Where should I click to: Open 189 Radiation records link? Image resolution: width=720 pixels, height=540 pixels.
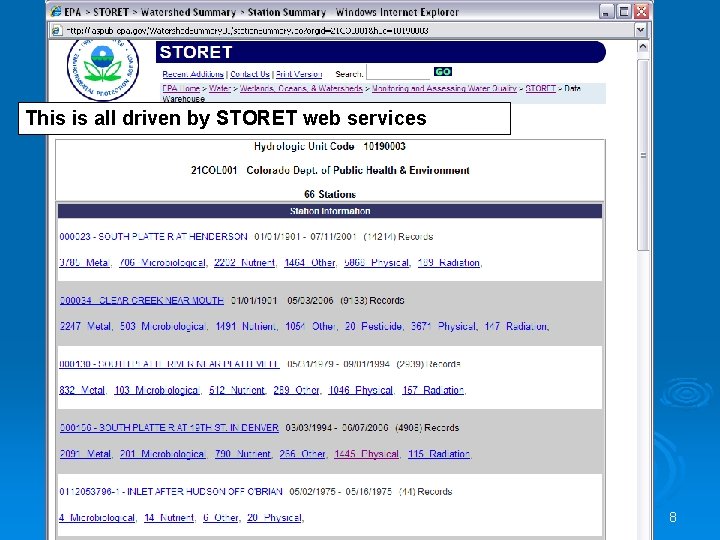click(x=449, y=263)
